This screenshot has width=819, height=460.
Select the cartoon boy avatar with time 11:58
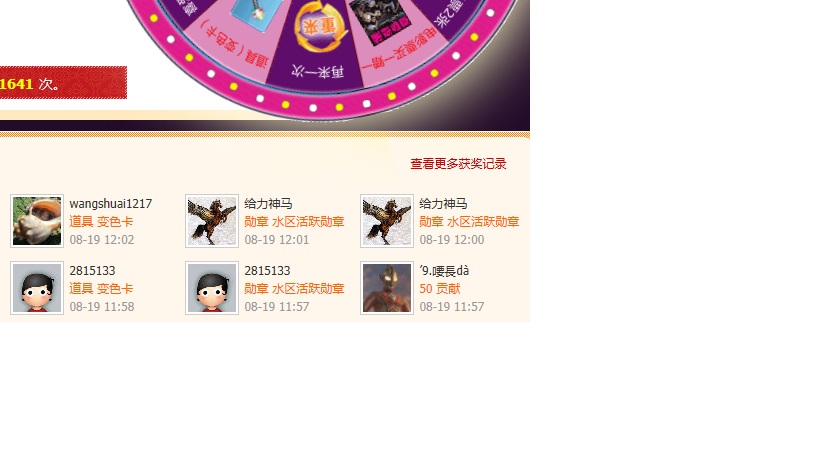pyautogui.click(x=37, y=288)
